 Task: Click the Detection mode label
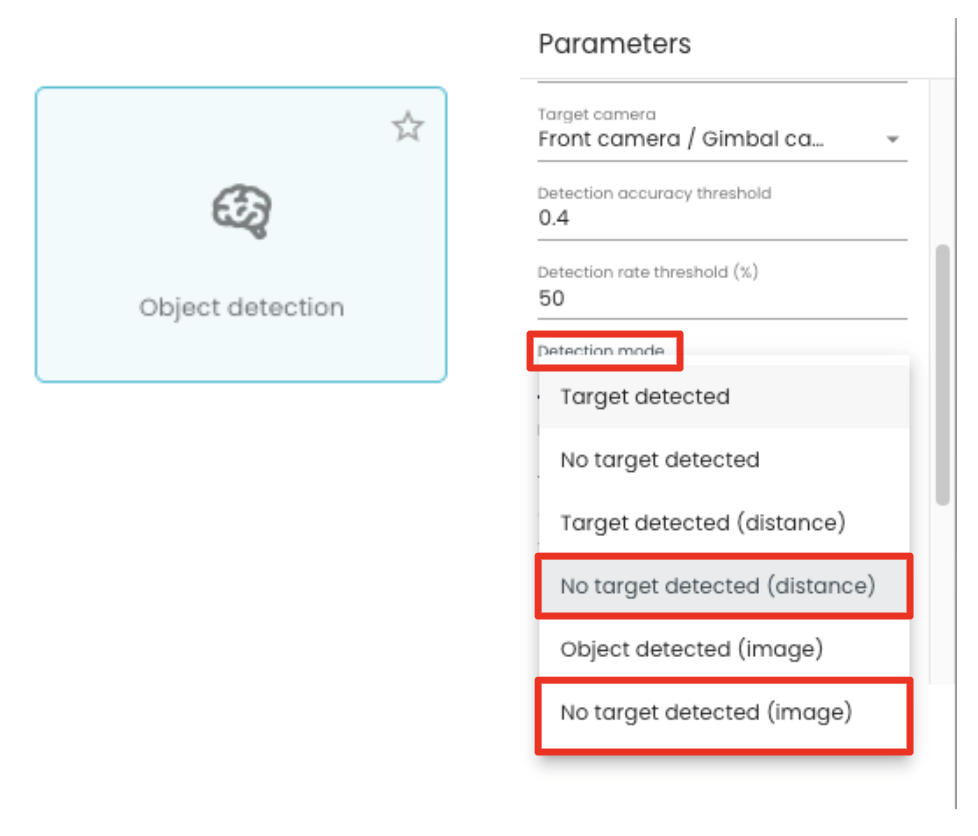pos(601,350)
